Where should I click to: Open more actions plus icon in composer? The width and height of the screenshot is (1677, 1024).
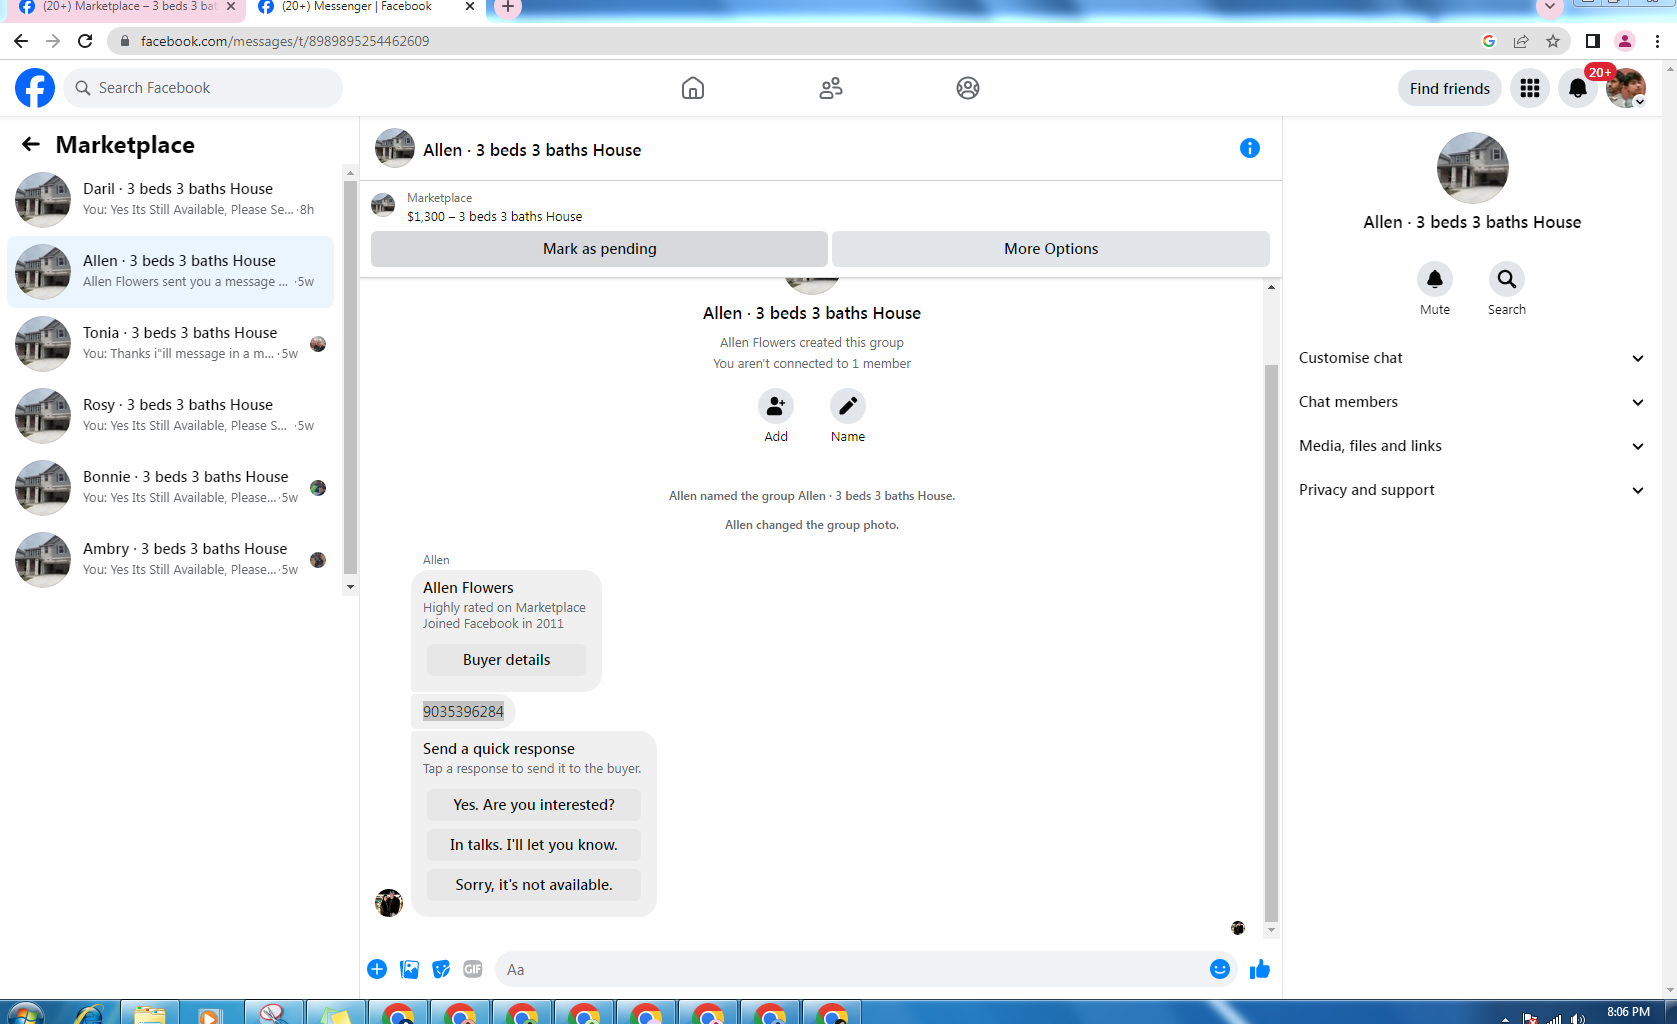tap(377, 969)
